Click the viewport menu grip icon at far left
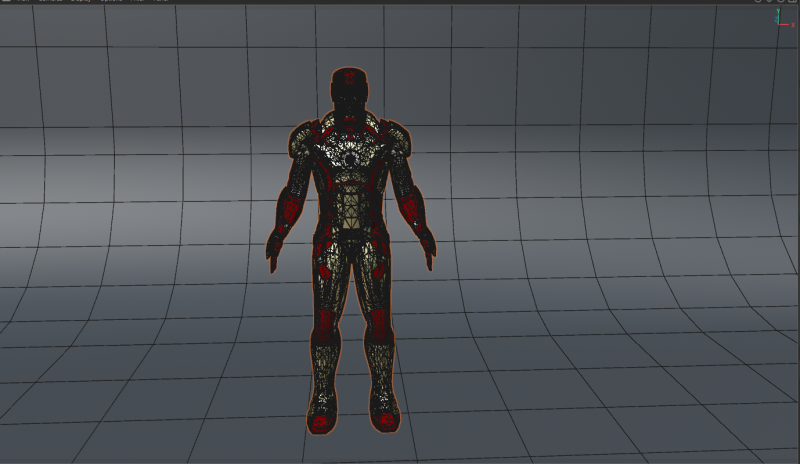The height and width of the screenshot is (464, 800). coord(5,1)
